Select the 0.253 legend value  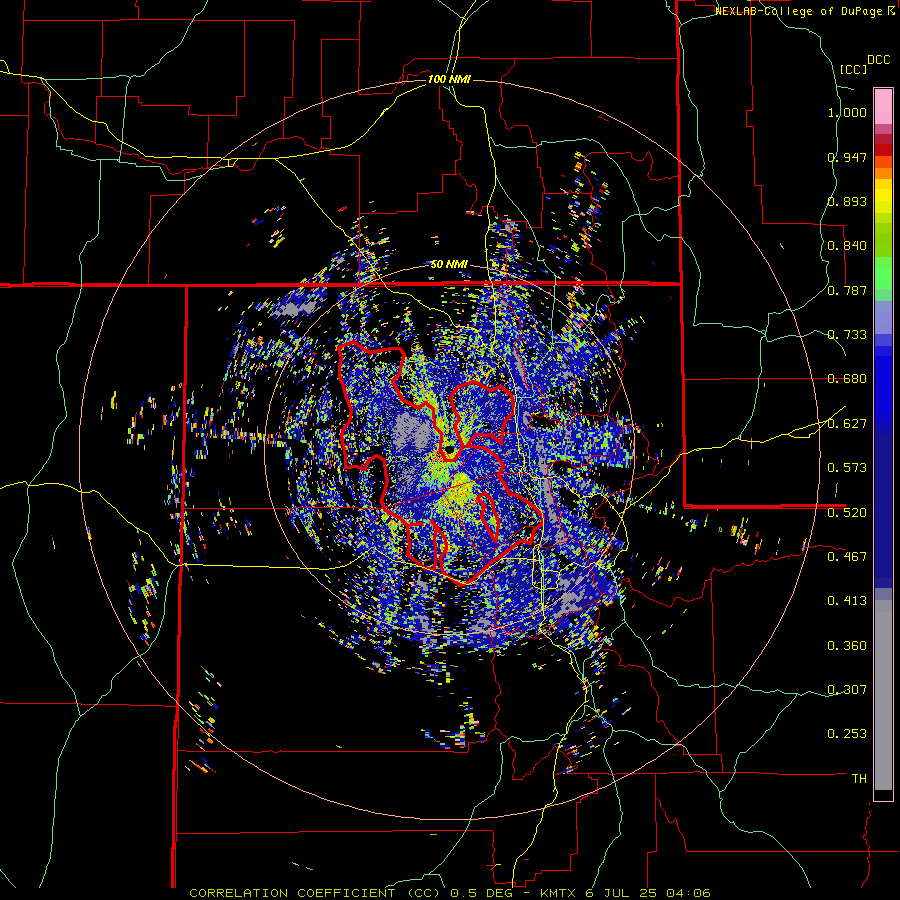coord(847,734)
